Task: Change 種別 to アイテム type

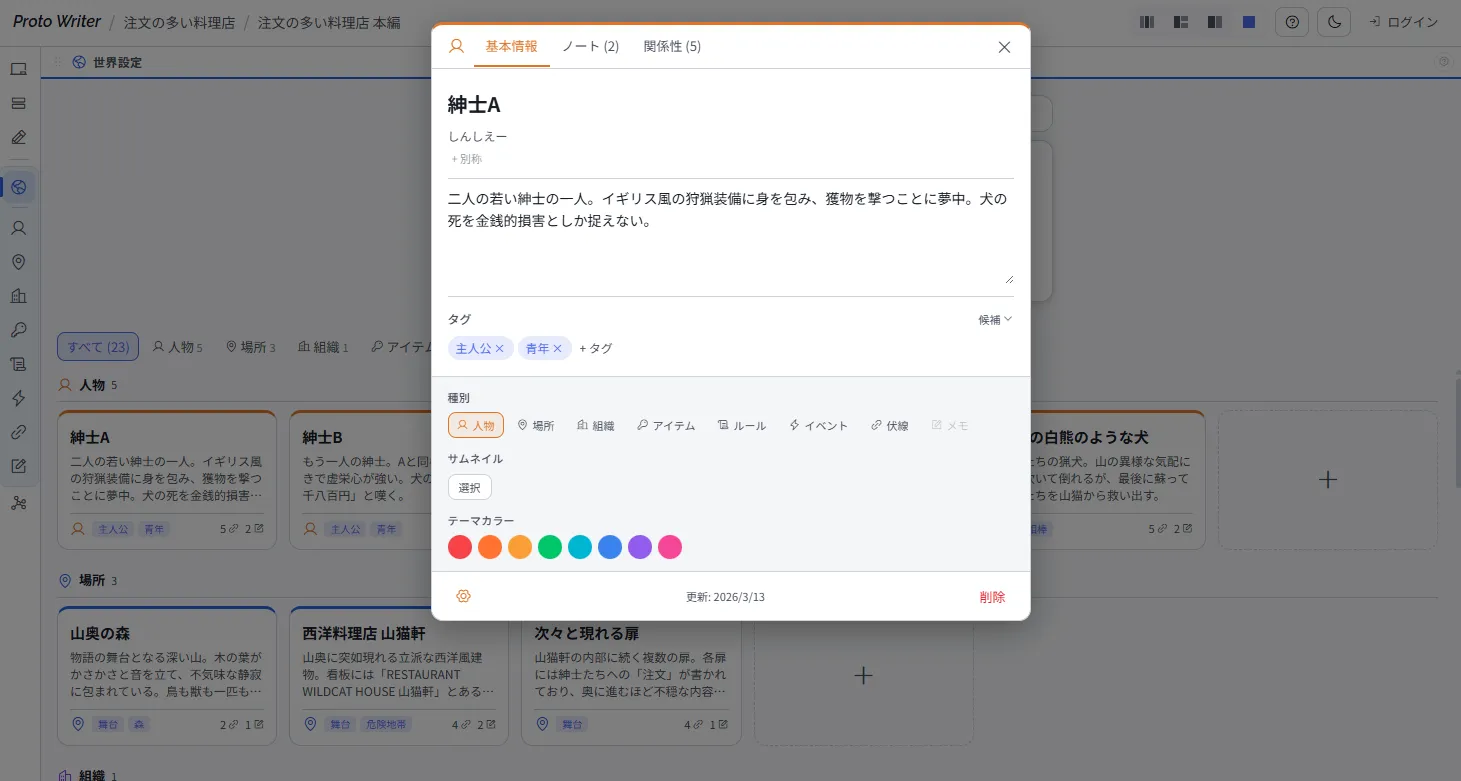Action: point(665,425)
